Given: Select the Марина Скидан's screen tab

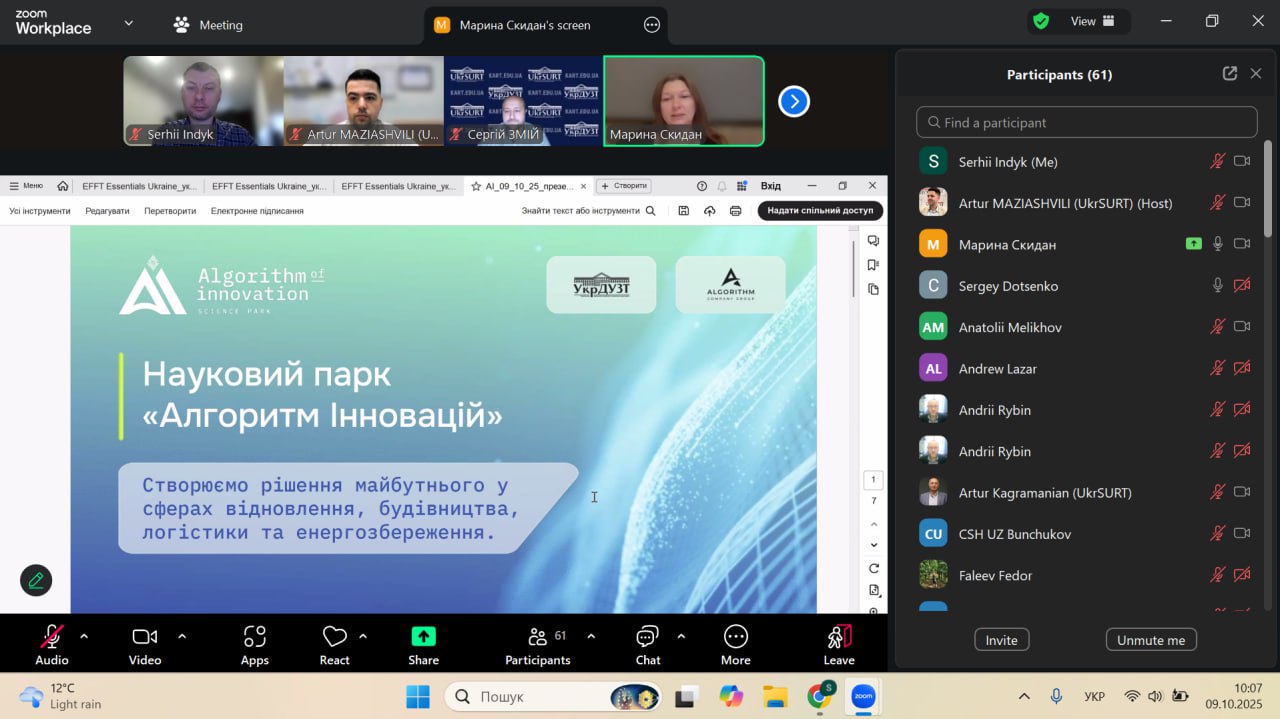Looking at the screenshot, I should click(524, 25).
